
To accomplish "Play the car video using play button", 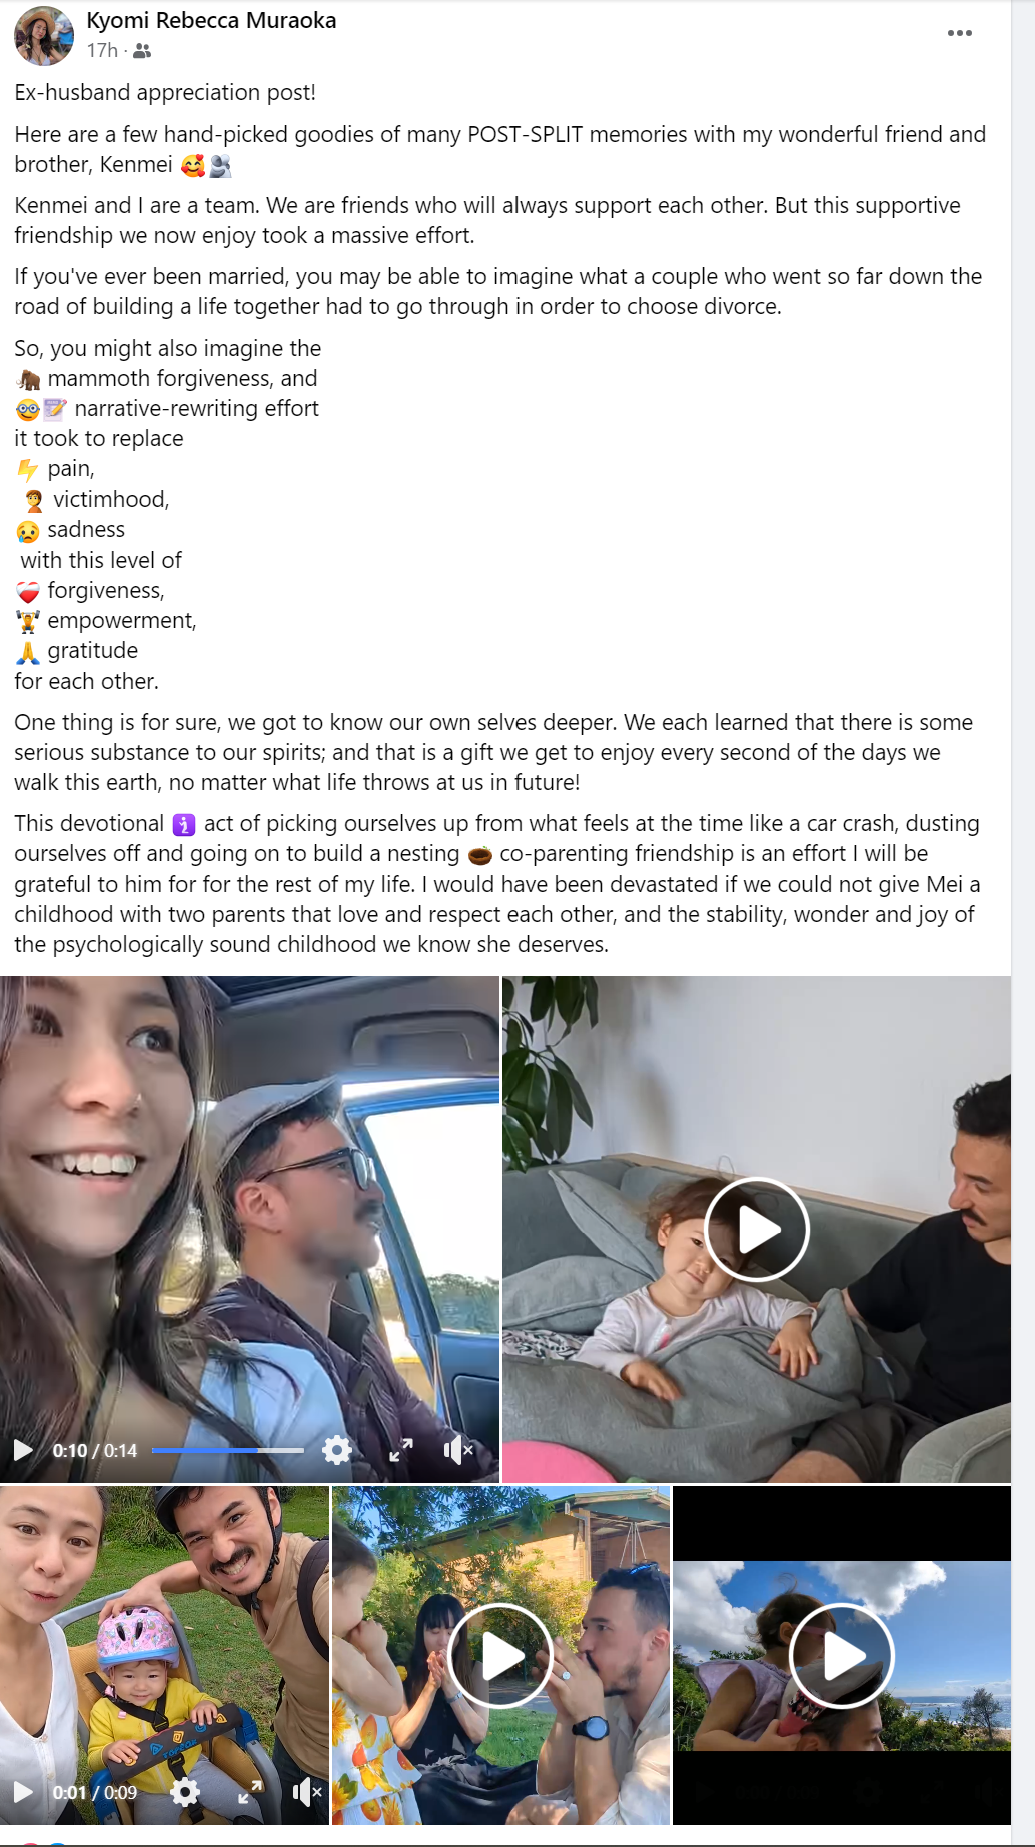I will (23, 1450).
